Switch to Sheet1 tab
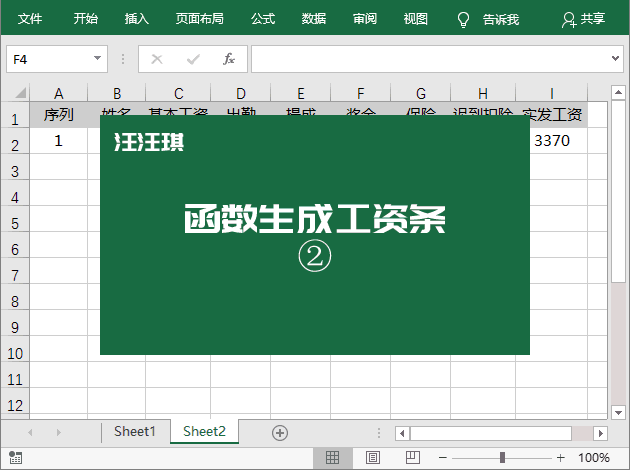The image size is (630, 470). tap(135, 431)
